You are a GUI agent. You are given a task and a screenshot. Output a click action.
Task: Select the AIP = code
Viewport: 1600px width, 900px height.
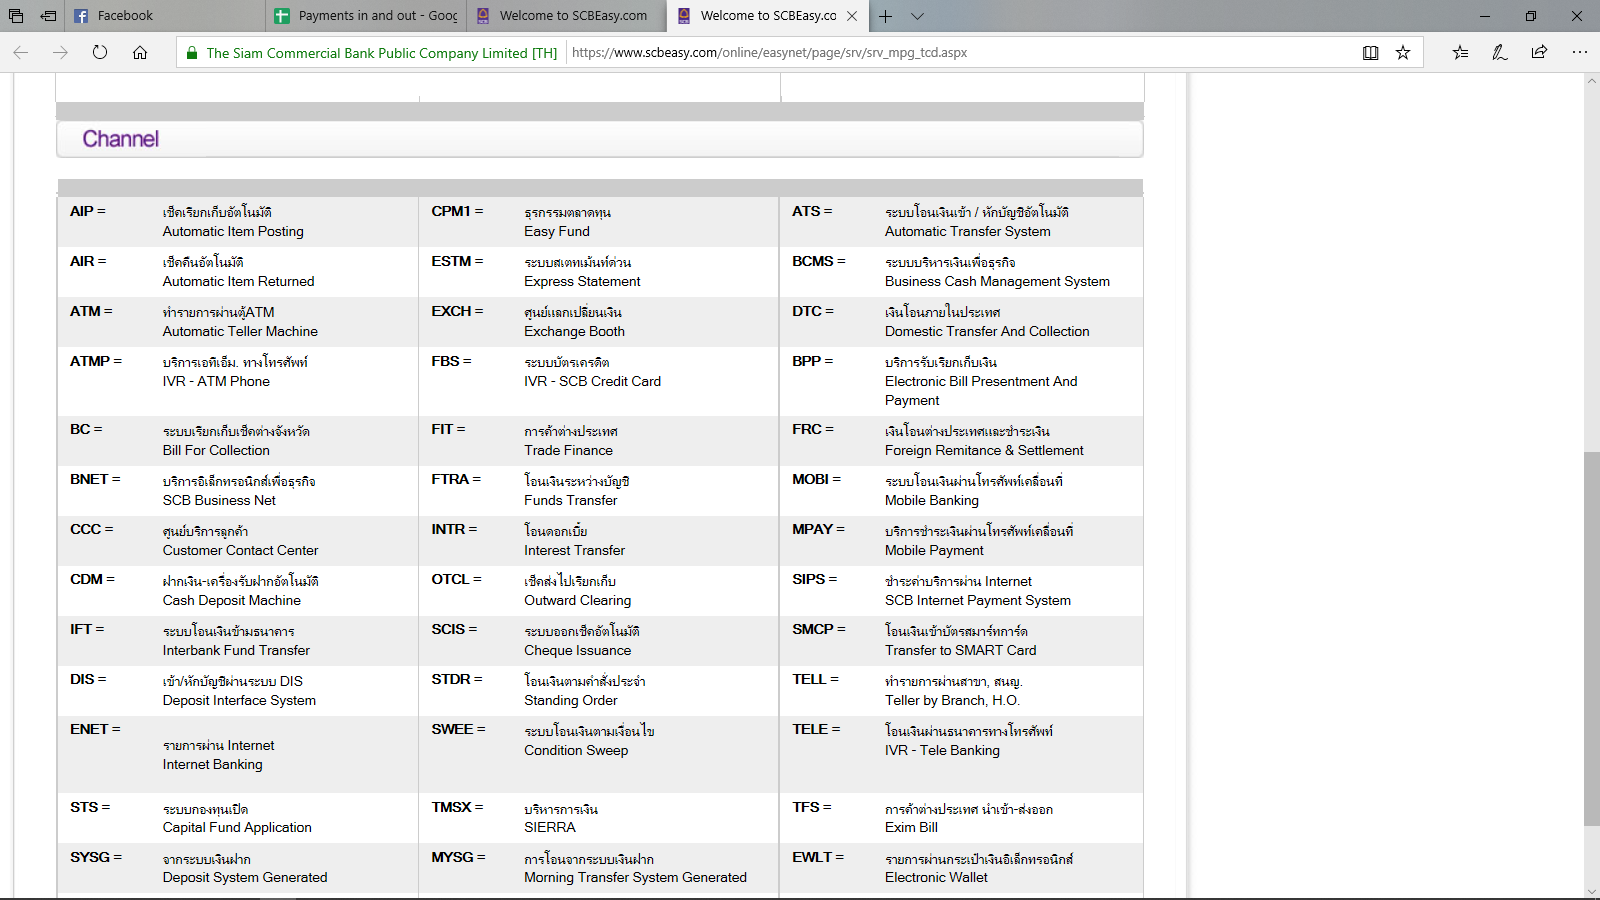pos(88,211)
